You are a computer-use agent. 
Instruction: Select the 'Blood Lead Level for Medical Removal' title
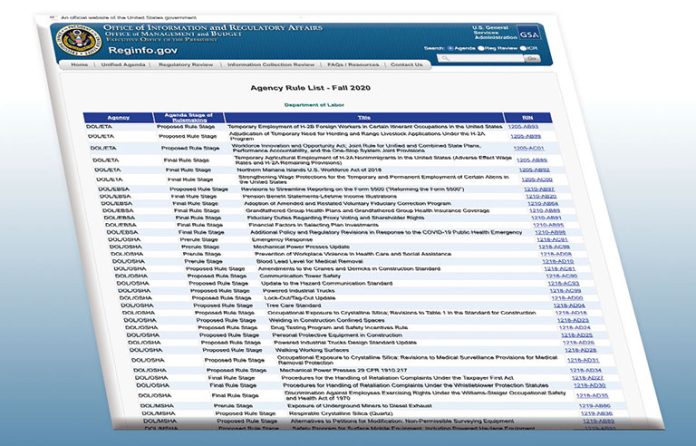point(309,261)
